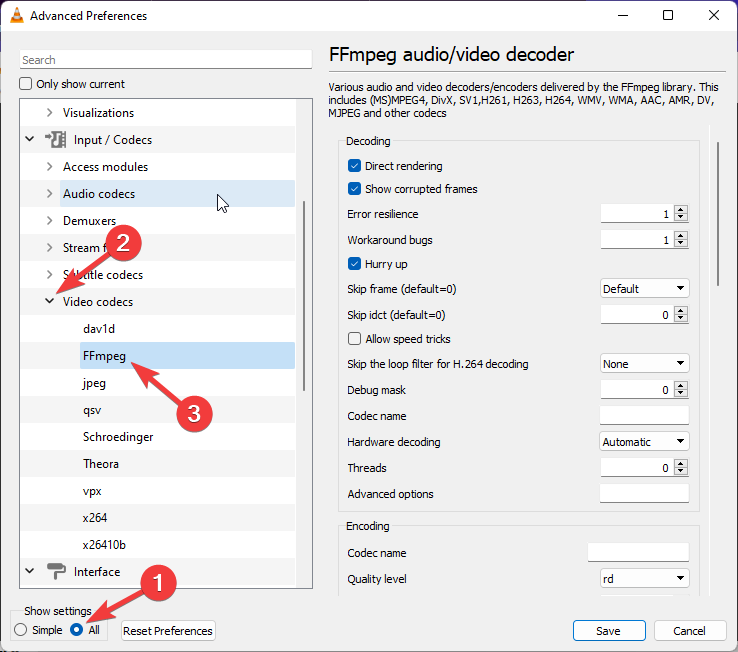This screenshot has height=652, width=738.
Task: Toggle Only show current checkbox
Action: coord(25,84)
